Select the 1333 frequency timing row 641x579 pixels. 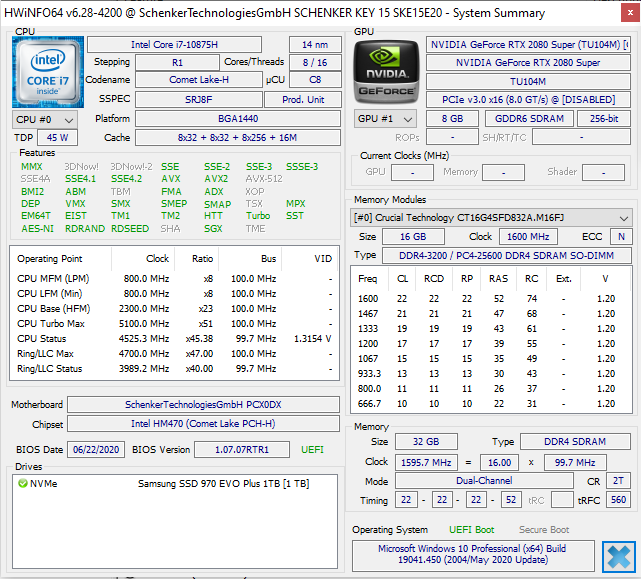coord(490,328)
